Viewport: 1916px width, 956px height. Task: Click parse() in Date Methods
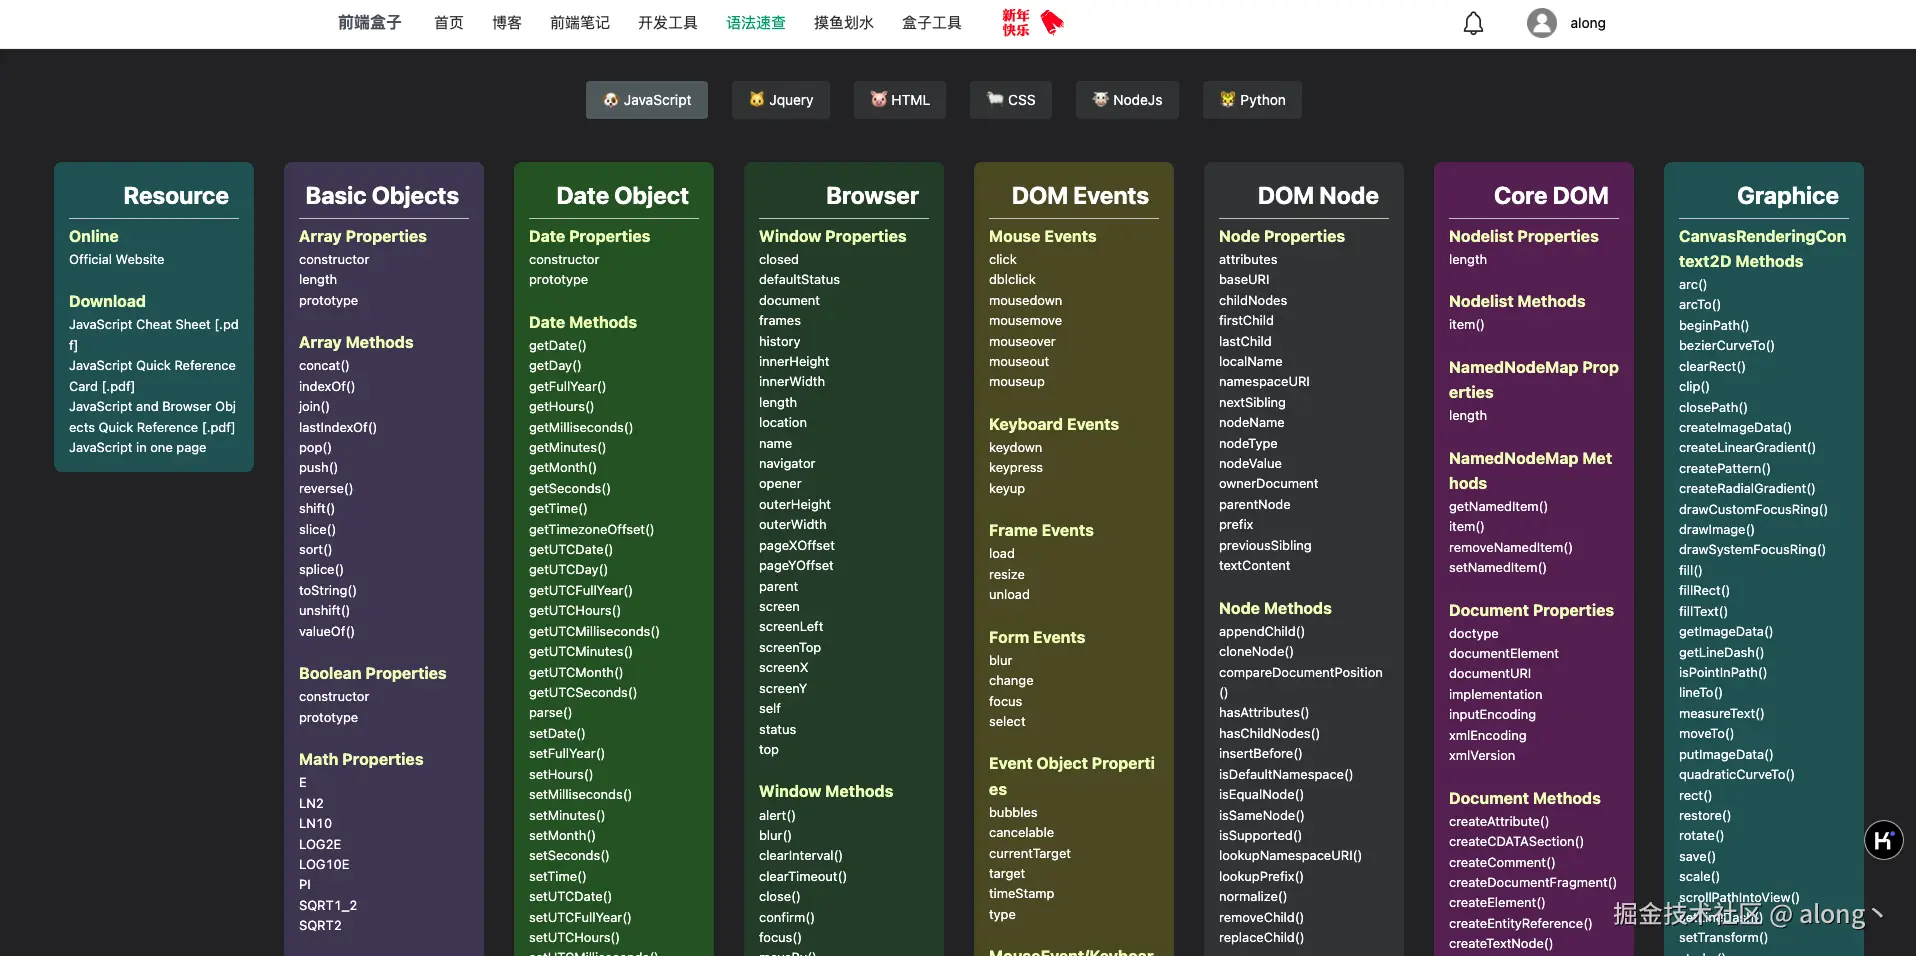(x=550, y=713)
